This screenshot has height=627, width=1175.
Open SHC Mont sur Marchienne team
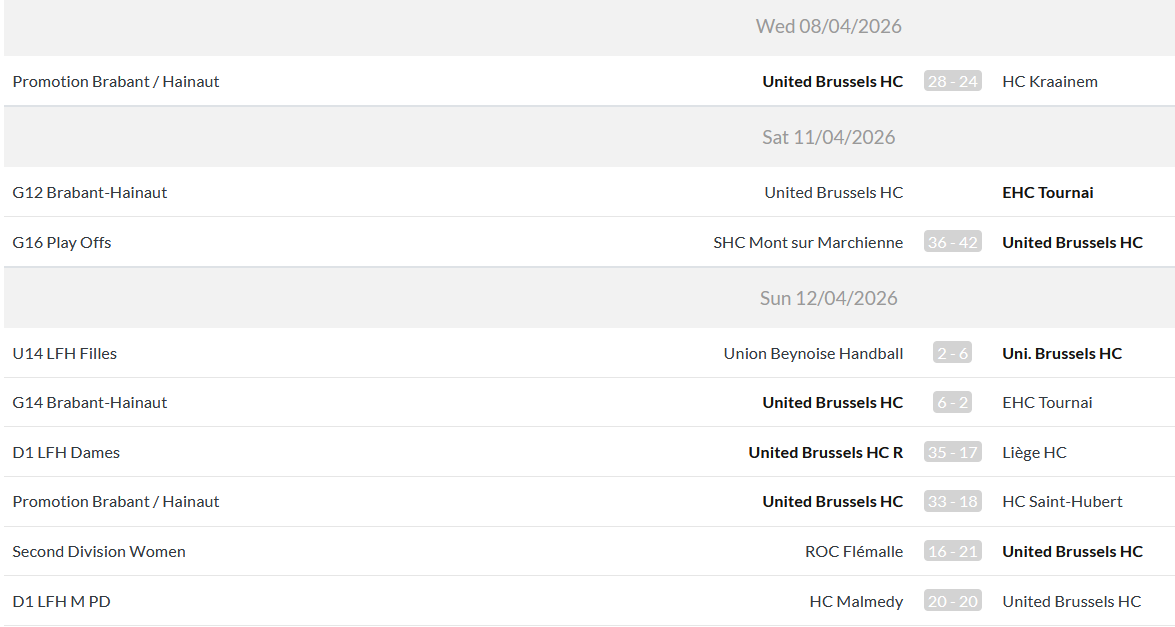click(808, 242)
